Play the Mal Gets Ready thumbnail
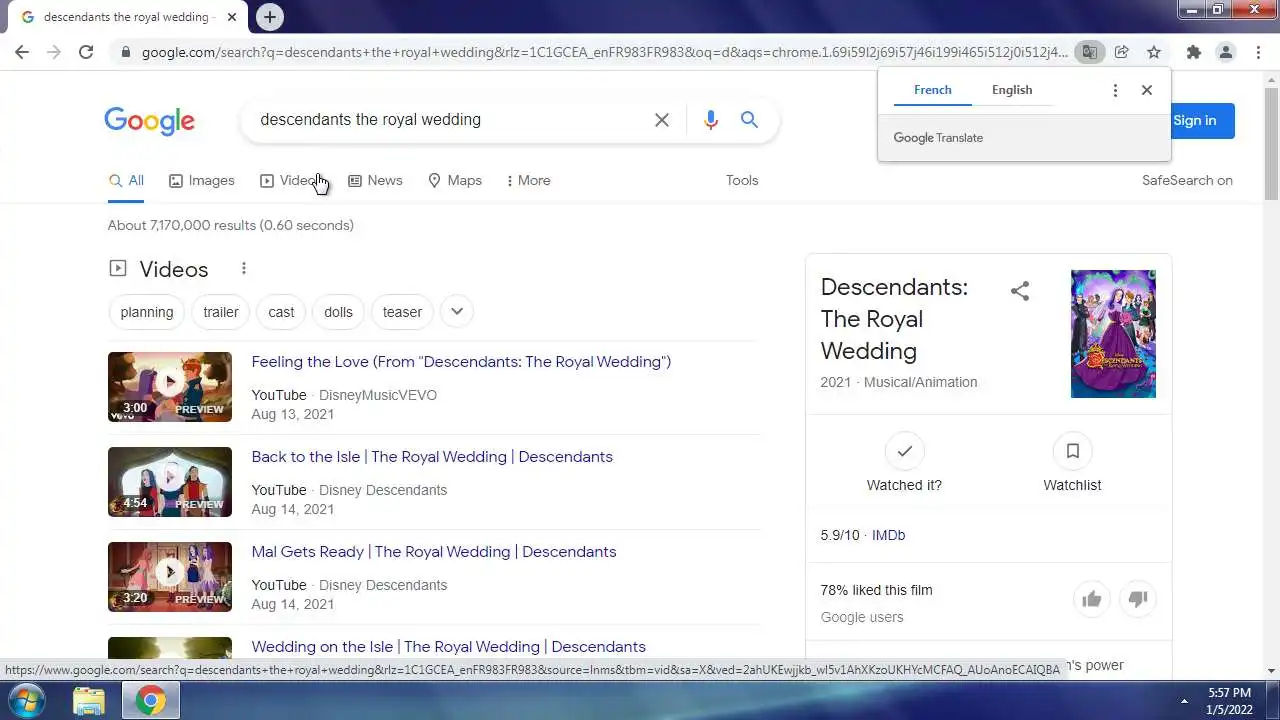Viewport: 1280px width, 720px height. (170, 577)
